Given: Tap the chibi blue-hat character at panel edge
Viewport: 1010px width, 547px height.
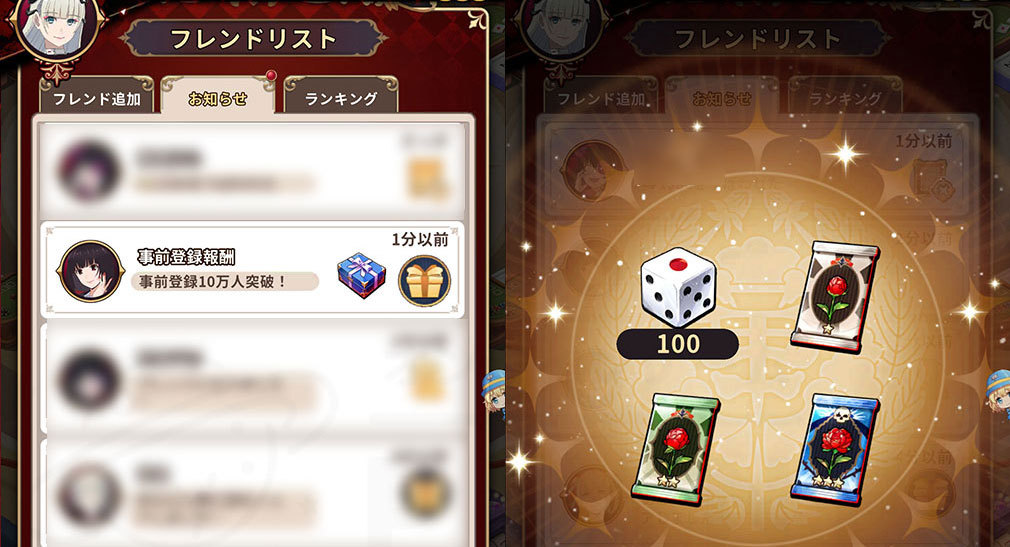Looking at the screenshot, I should pyautogui.click(x=493, y=392).
